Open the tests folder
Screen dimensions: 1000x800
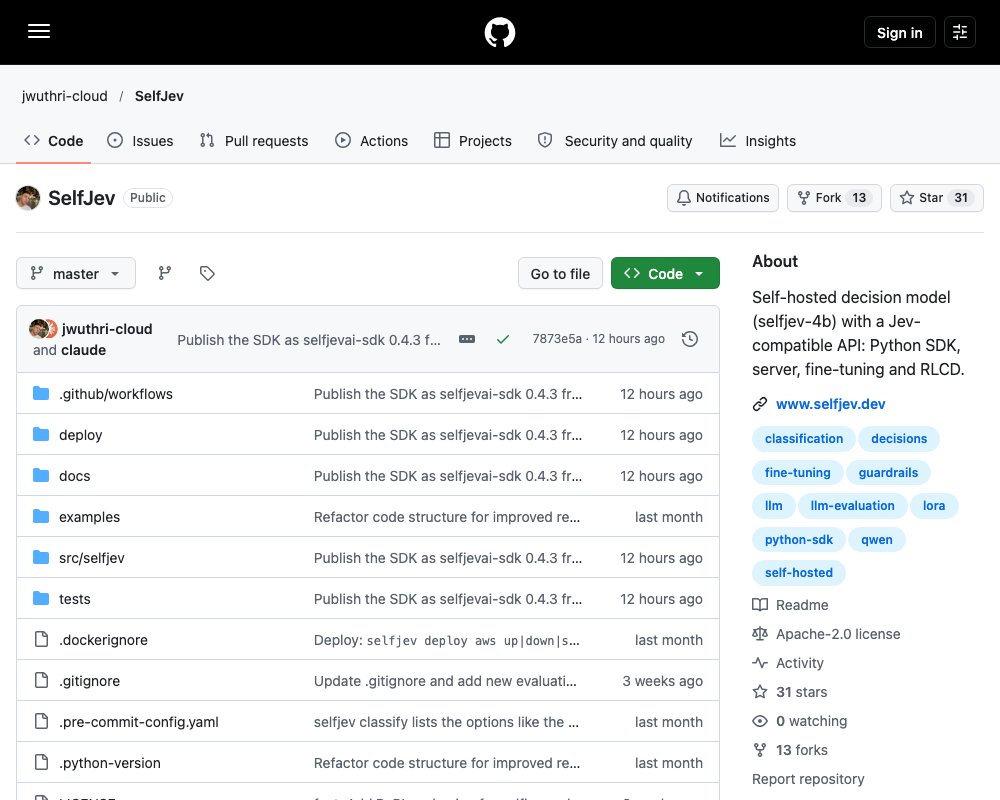pyautogui.click(x=75, y=599)
